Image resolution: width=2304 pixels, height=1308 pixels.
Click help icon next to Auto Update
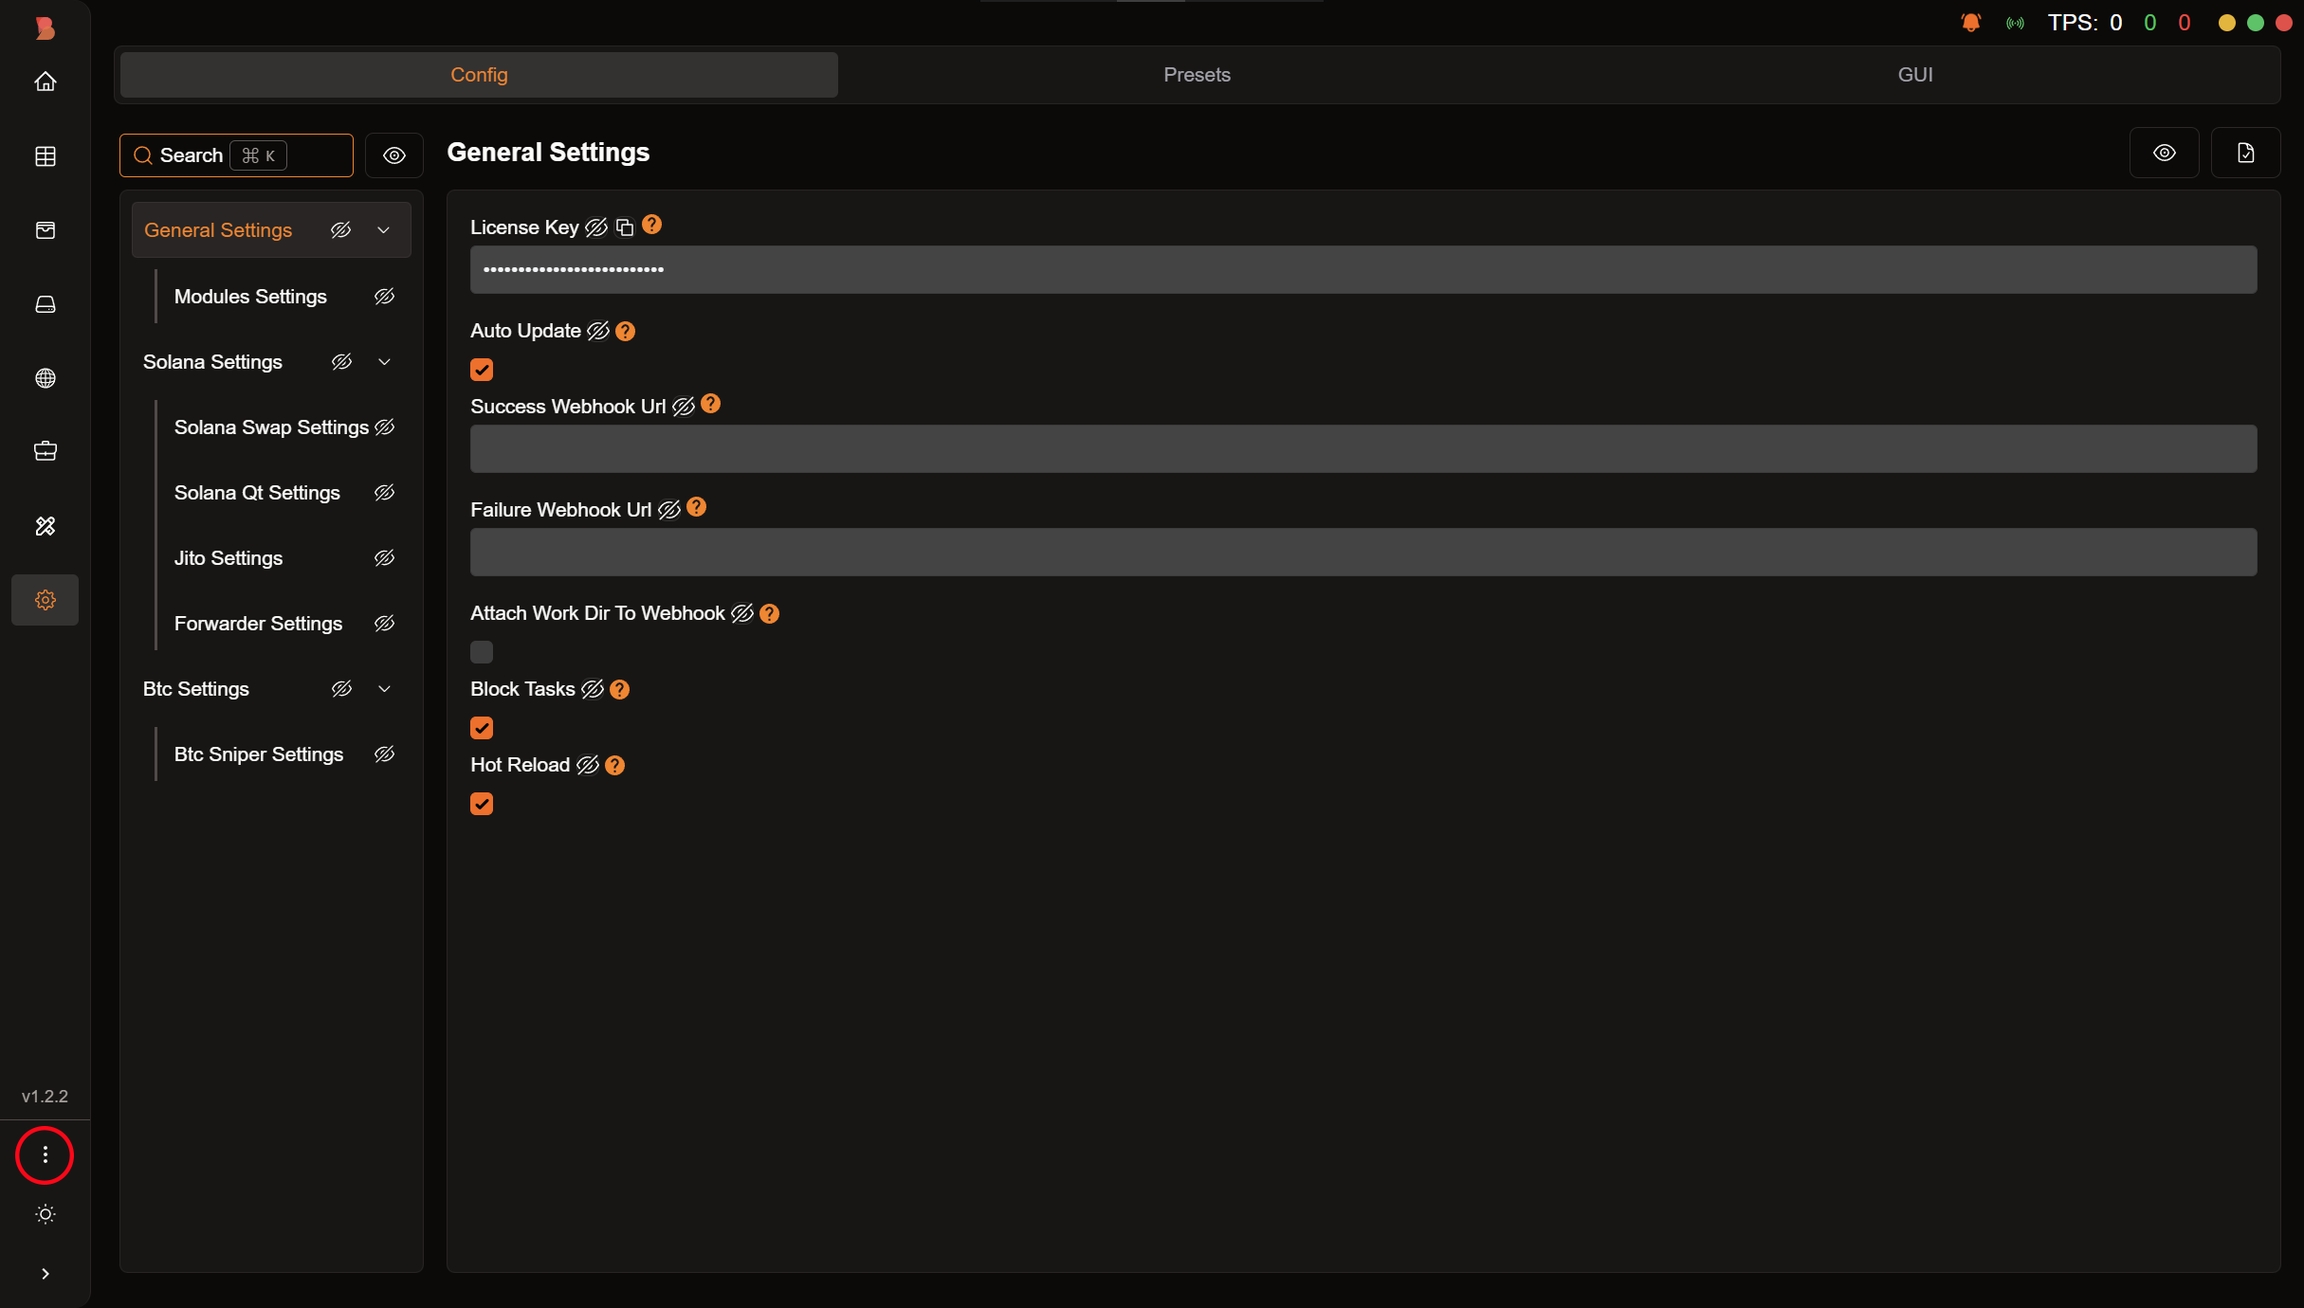[625, 331]
